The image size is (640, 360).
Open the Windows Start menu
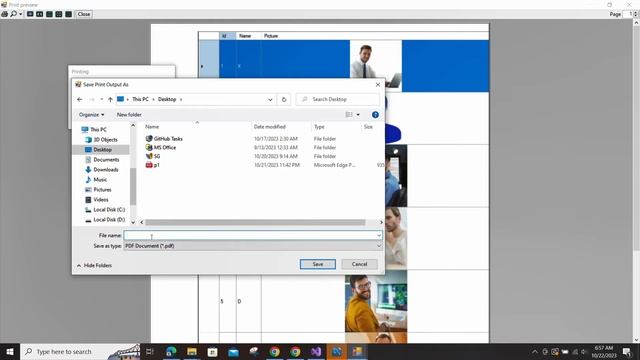point(10,351)
